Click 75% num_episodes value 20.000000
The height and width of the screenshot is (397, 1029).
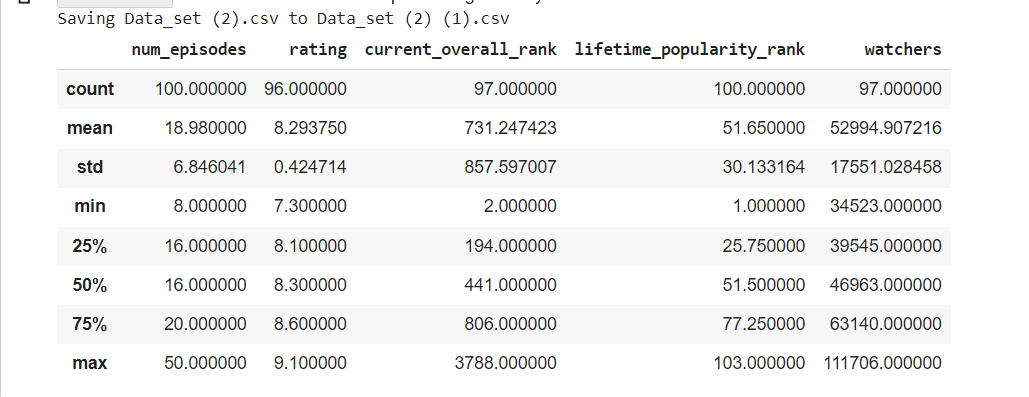[x=205, y=324]
